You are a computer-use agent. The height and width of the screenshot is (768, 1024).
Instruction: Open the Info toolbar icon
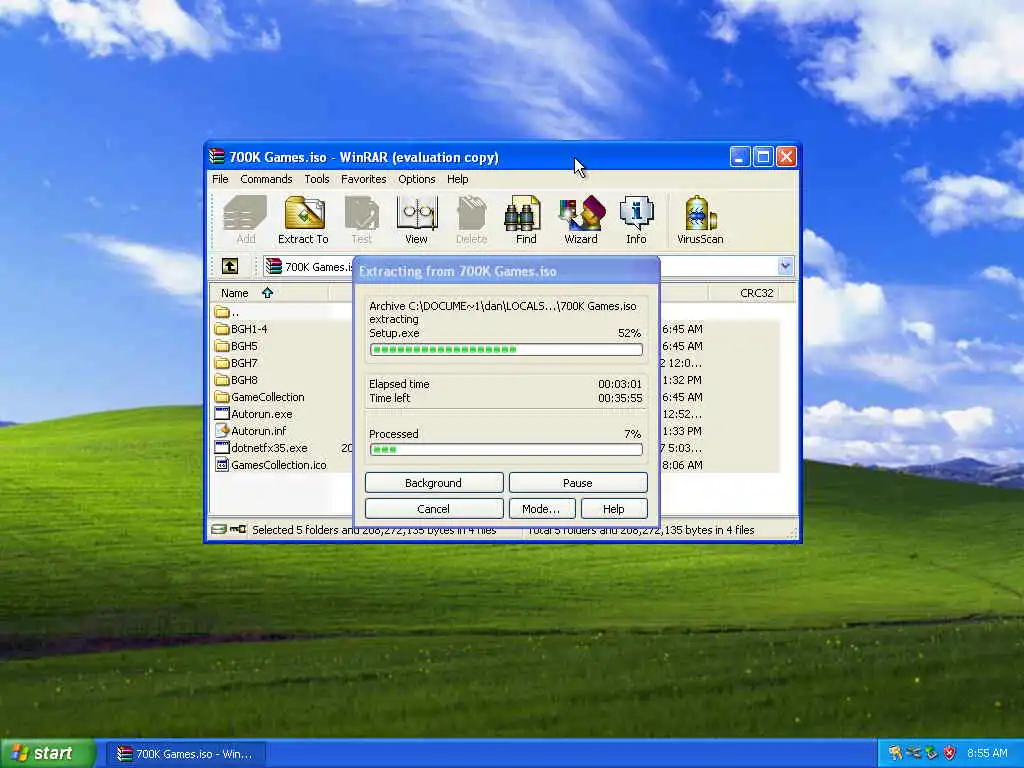(x=636, y=220)
